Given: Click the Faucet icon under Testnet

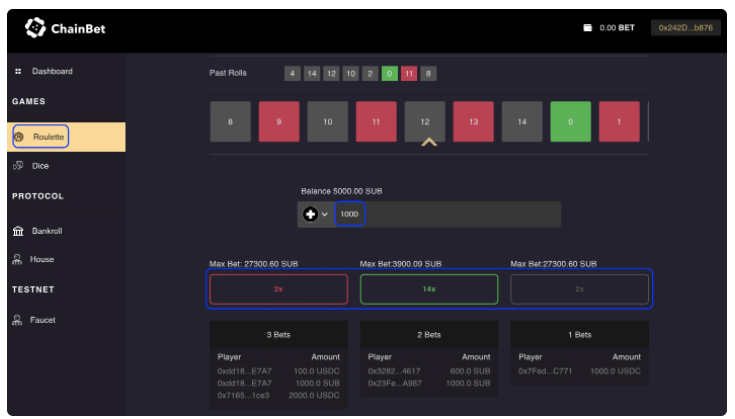Looking at the screenshot, I should click(18, 320).
